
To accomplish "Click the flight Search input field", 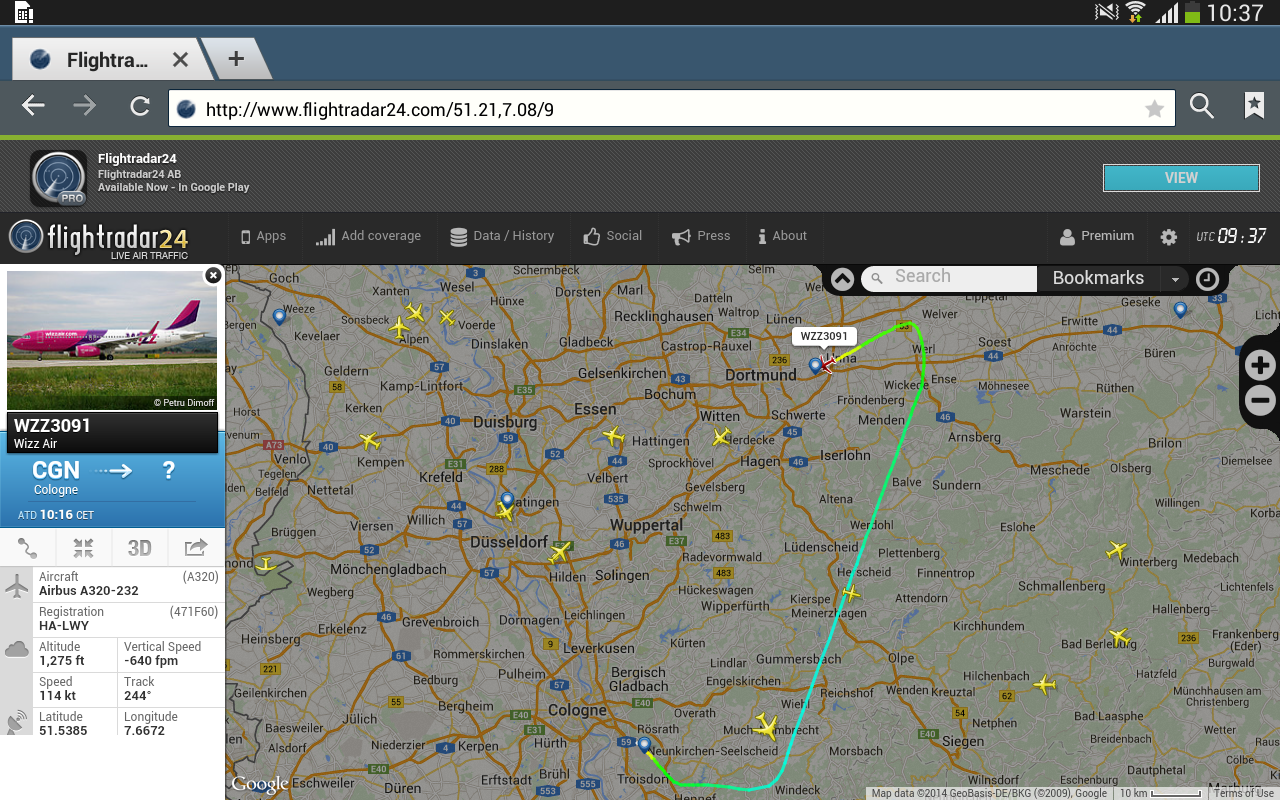I will pyautogui.click(x=949, y=278).
